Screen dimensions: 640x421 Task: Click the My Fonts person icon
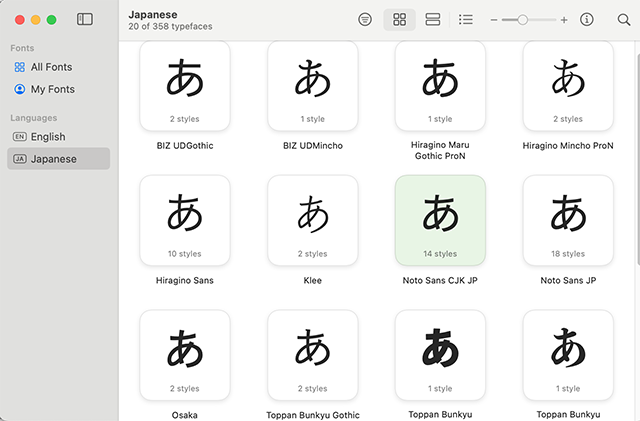tap(20, 89)
